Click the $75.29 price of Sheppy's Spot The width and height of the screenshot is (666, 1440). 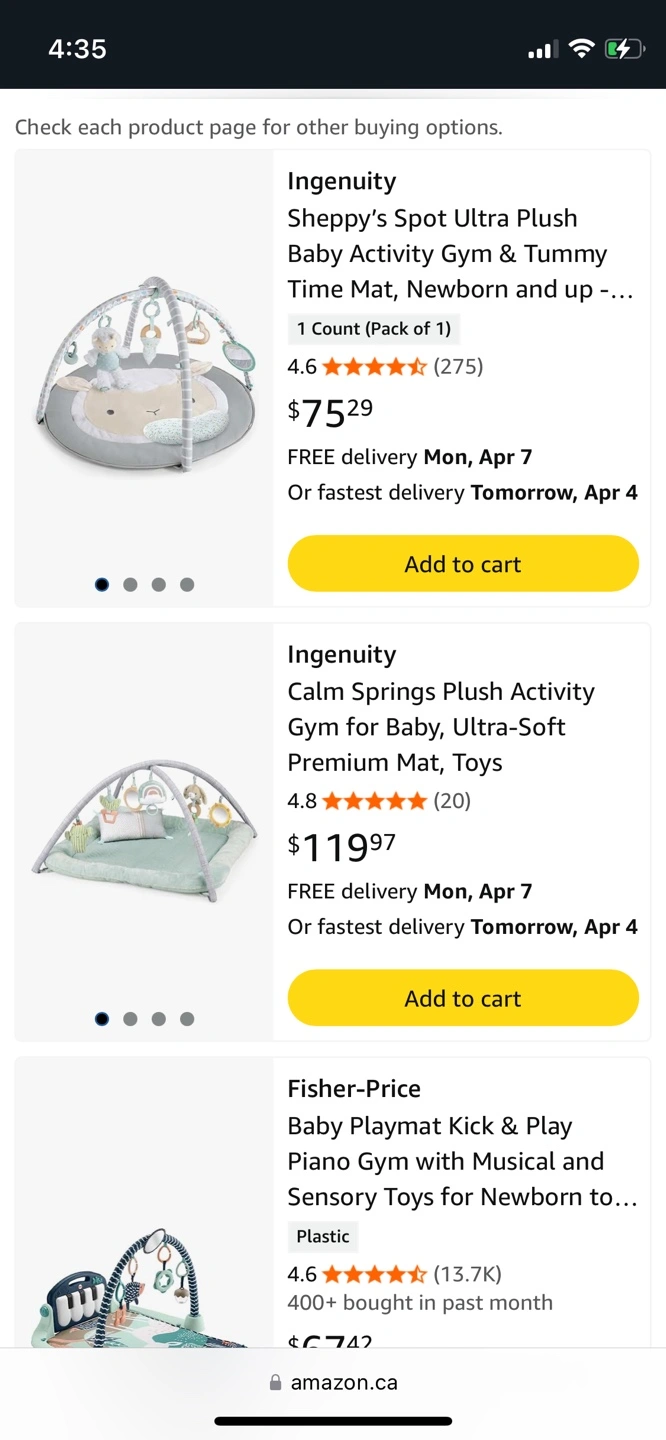[x=330, y=411]
